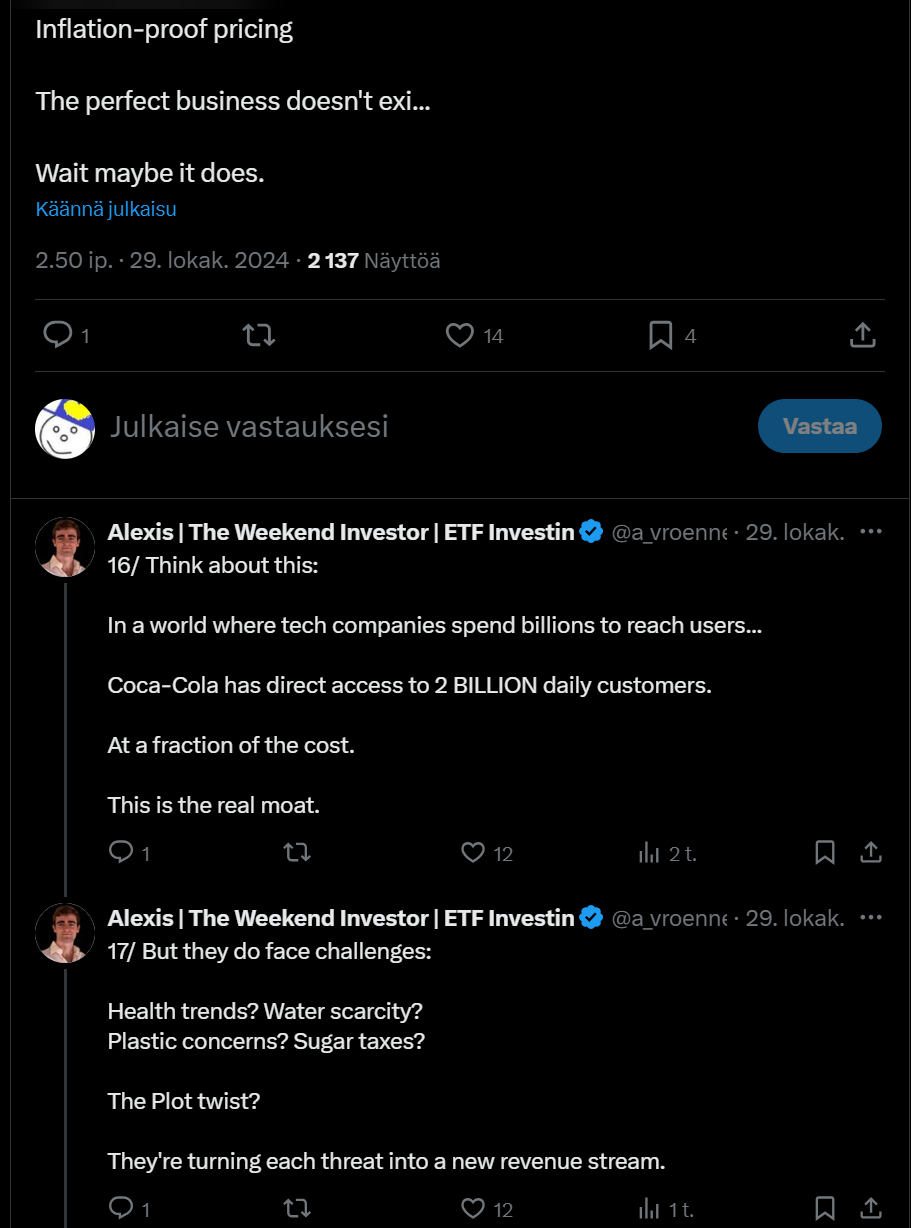
Task: Bookmark the main post
Action: (661, 335)
